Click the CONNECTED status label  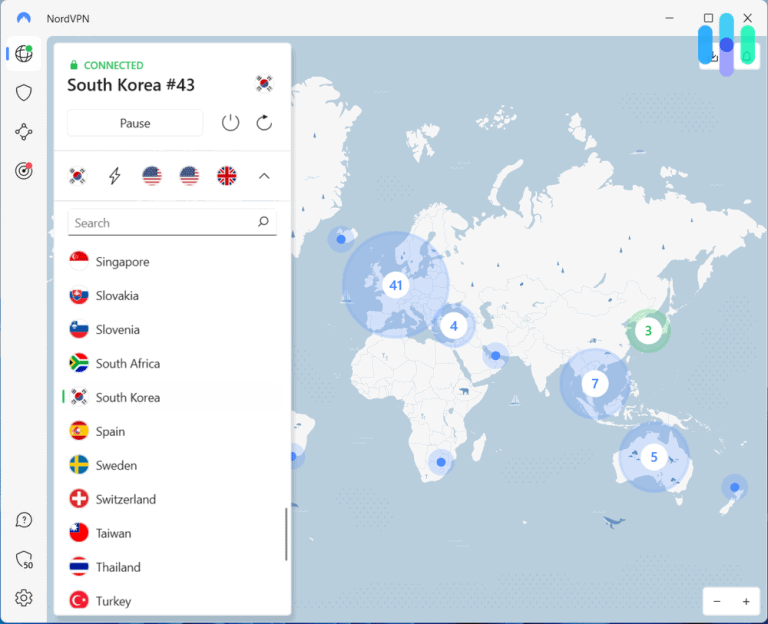[x=114, y=65]
